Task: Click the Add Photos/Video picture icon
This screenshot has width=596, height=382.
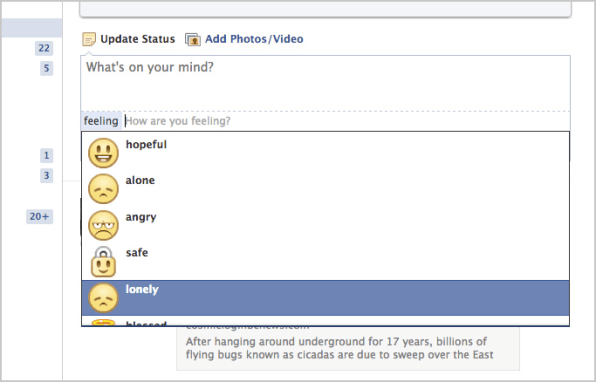Action: point(193,40)
